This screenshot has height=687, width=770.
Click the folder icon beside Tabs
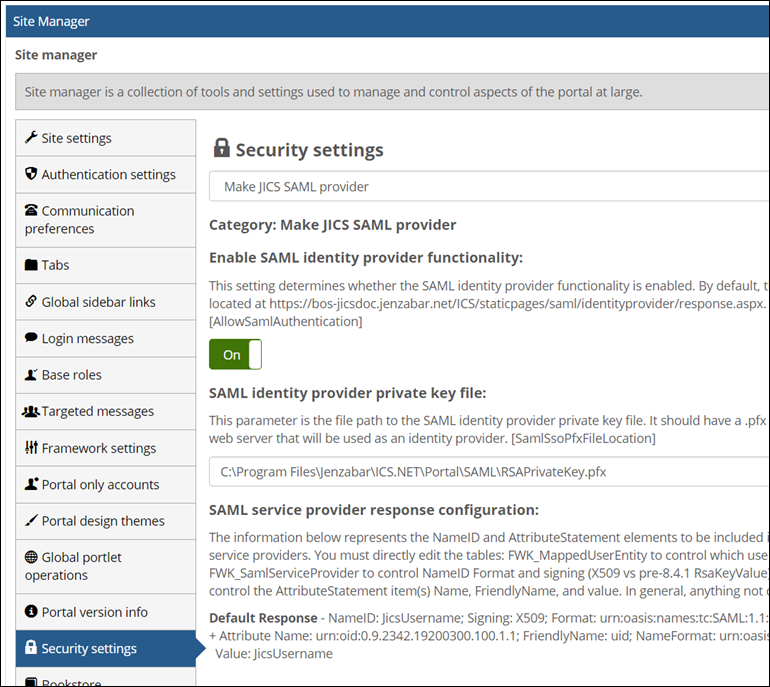pyautogui.click(x=31, y=265)
